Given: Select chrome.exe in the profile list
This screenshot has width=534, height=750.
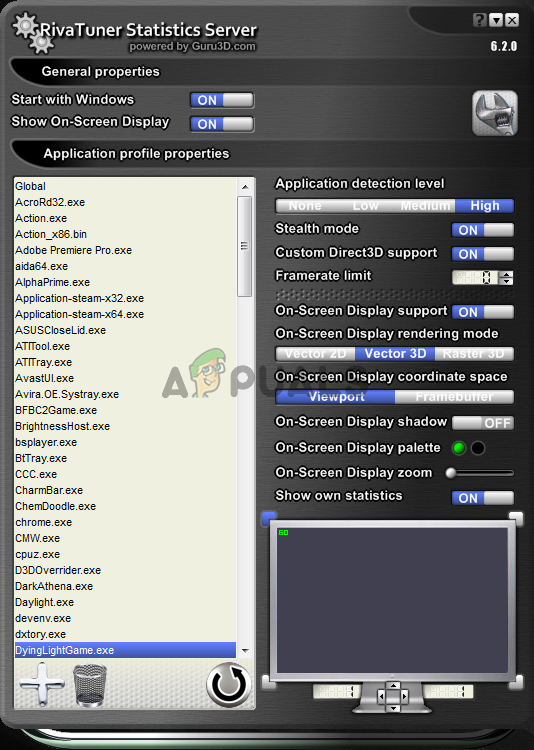Looking at the screenshot, I should pyautogui.click(x=44, y=522).
